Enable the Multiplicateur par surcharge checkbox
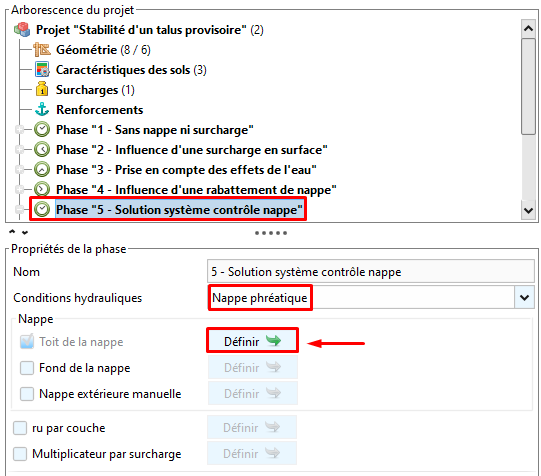 (20, 454)
